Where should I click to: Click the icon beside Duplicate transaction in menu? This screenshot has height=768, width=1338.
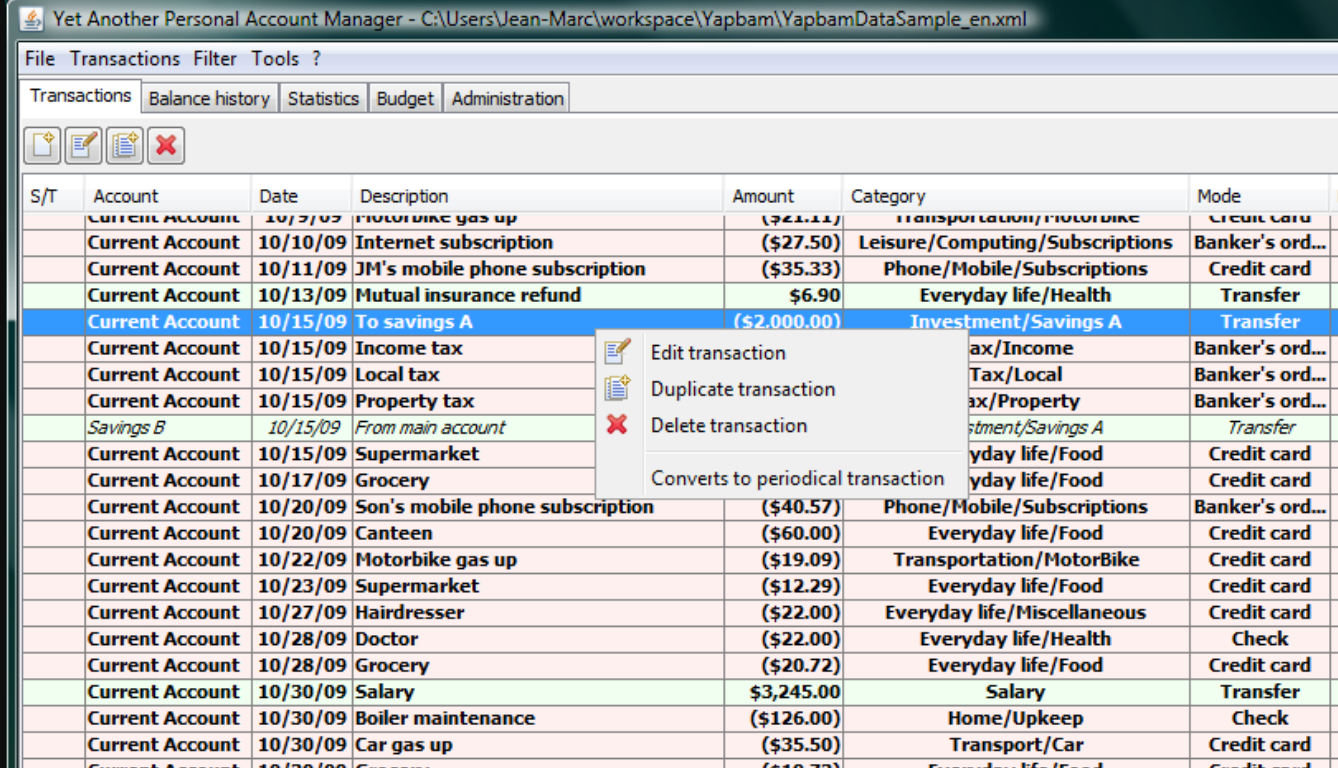click(618, 389)
